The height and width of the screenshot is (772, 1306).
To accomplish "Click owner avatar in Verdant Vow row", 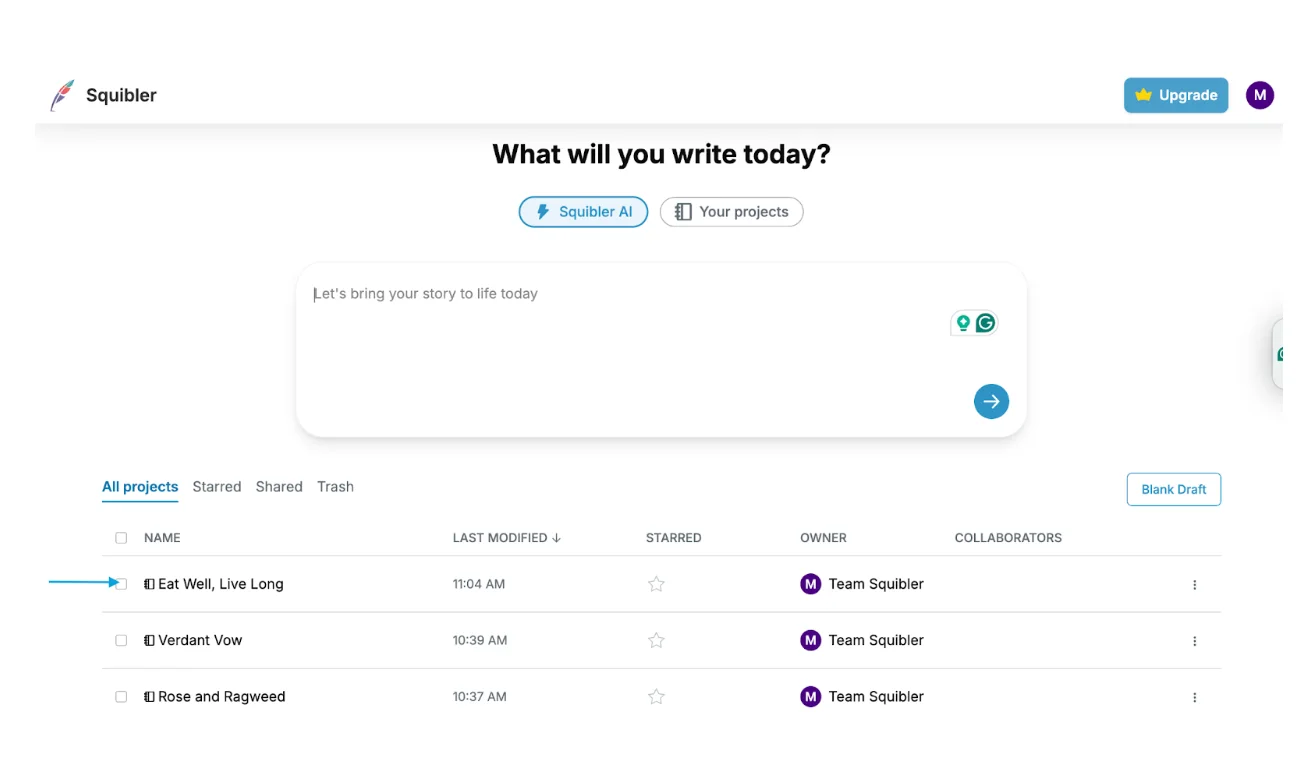I will [810, 640].
